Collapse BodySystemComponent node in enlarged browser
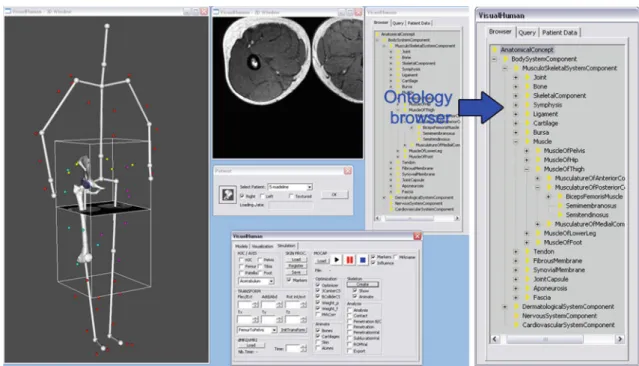639x366 pixels. (494, 59)
